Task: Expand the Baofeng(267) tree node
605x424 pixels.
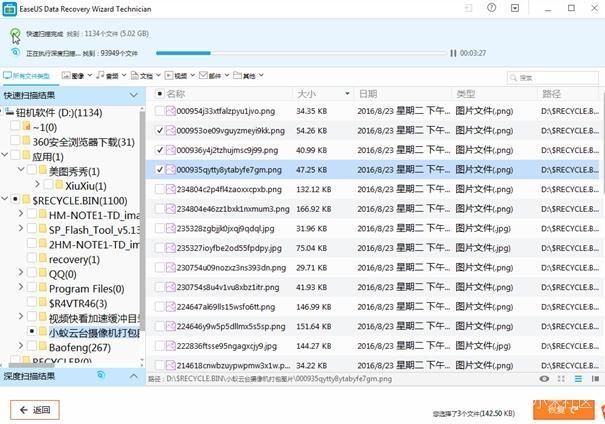Action: [21, 346]
